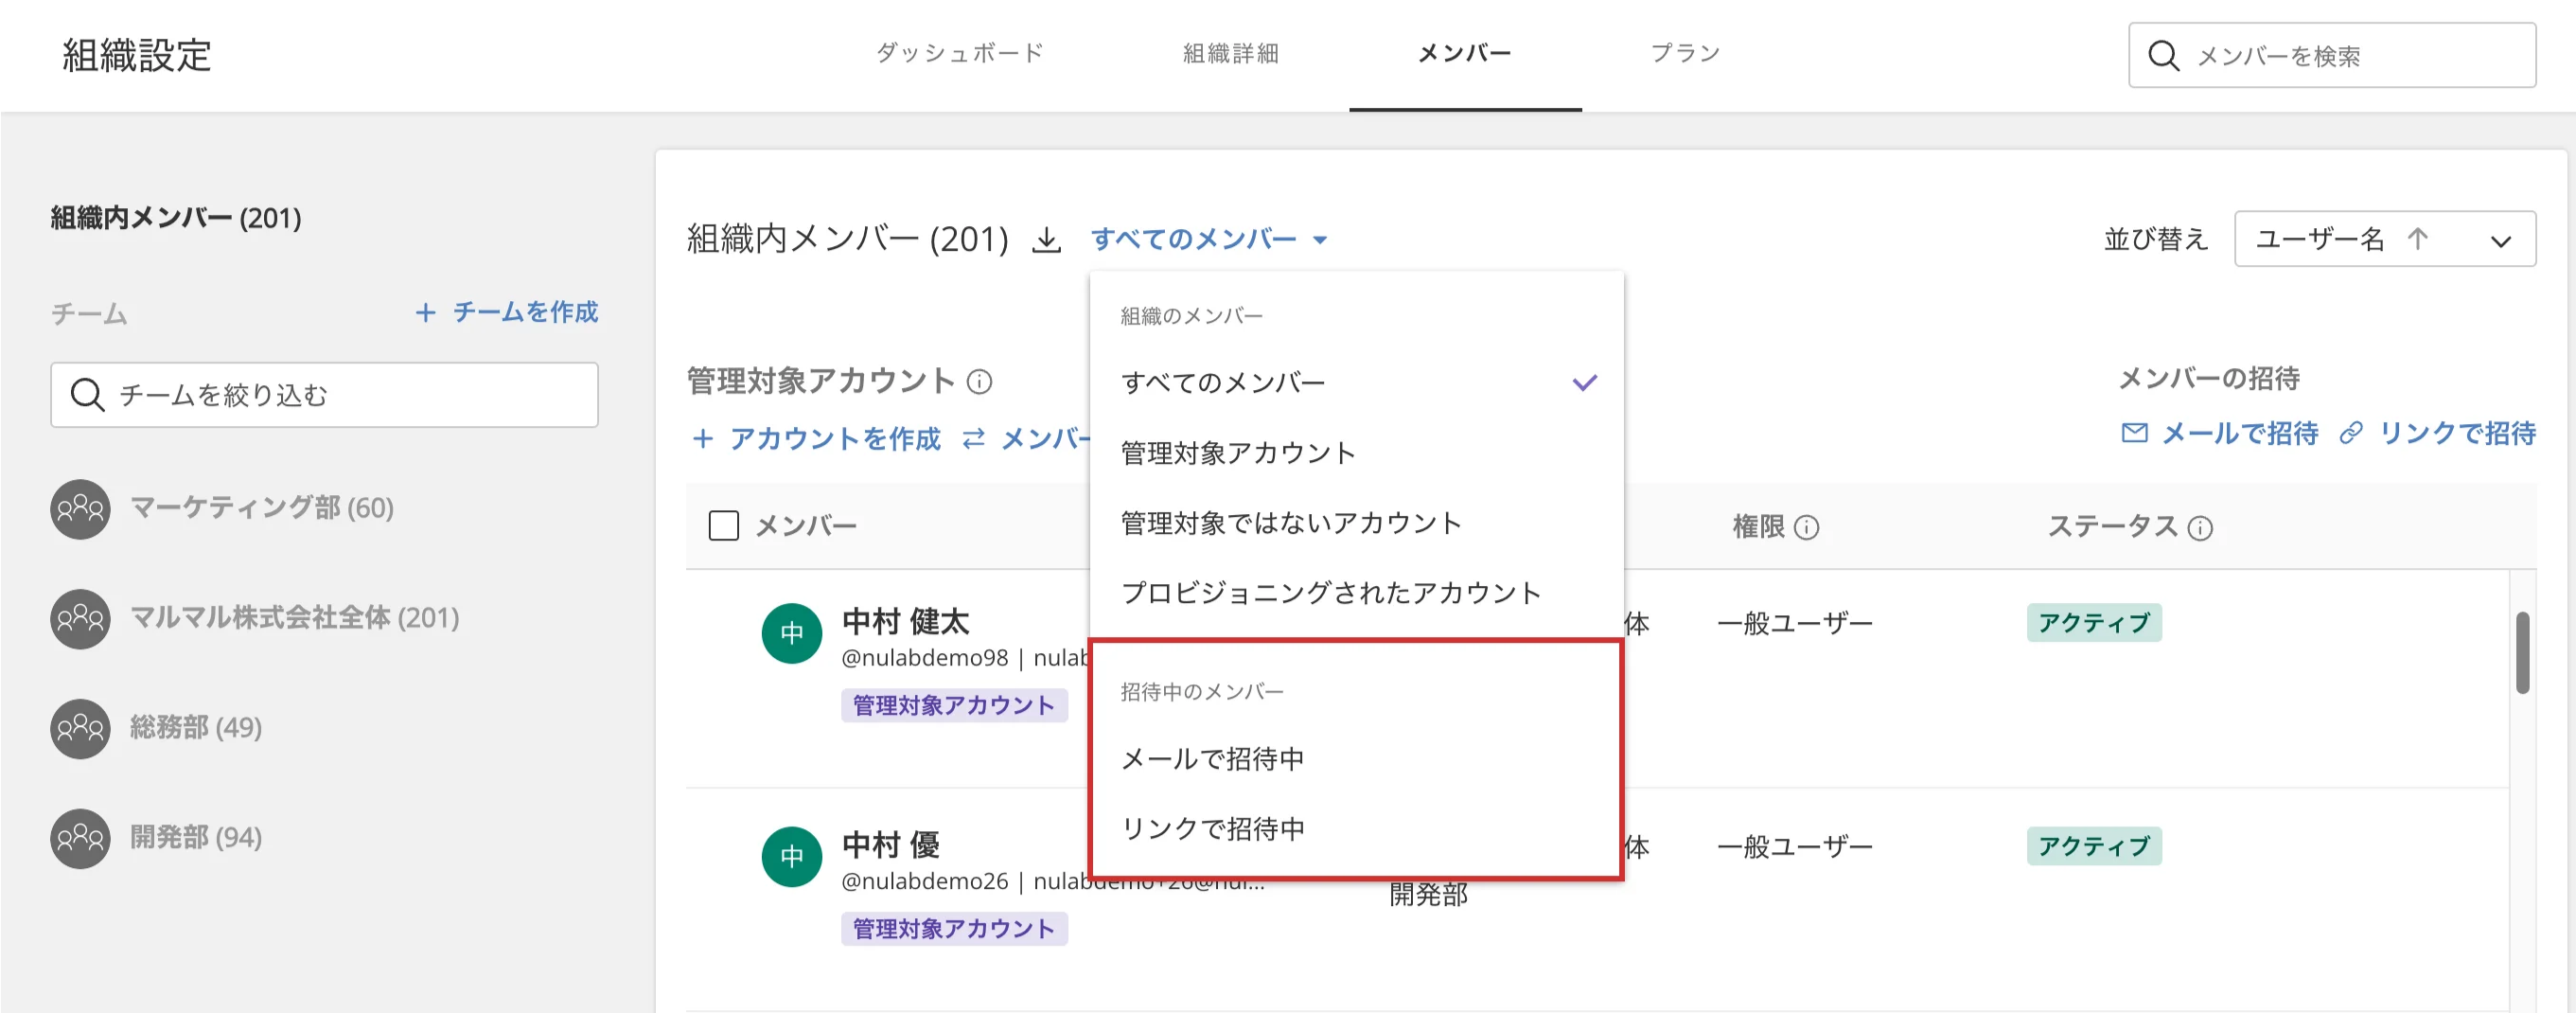Click 一般ユーザー role of 中村 健太

pos(1795,624)
